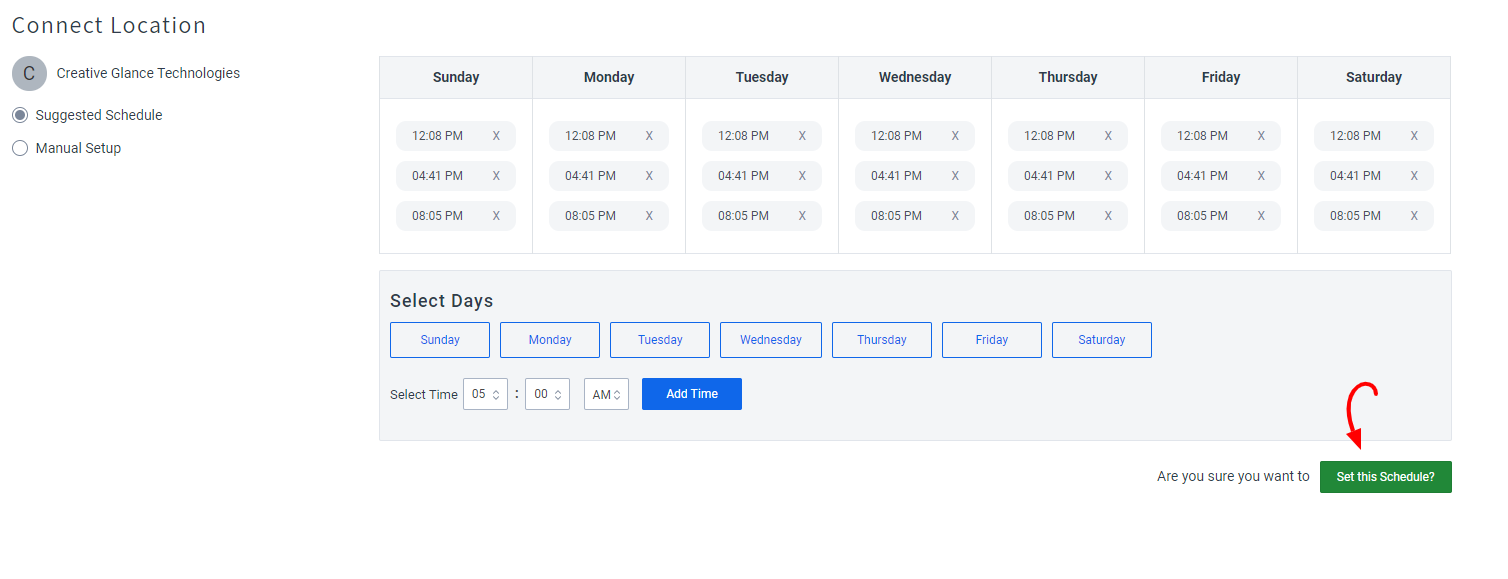The image size is (1508, 579).
Task: Toggle Wednesday in the Select Days row
Action: pos(770,339)
